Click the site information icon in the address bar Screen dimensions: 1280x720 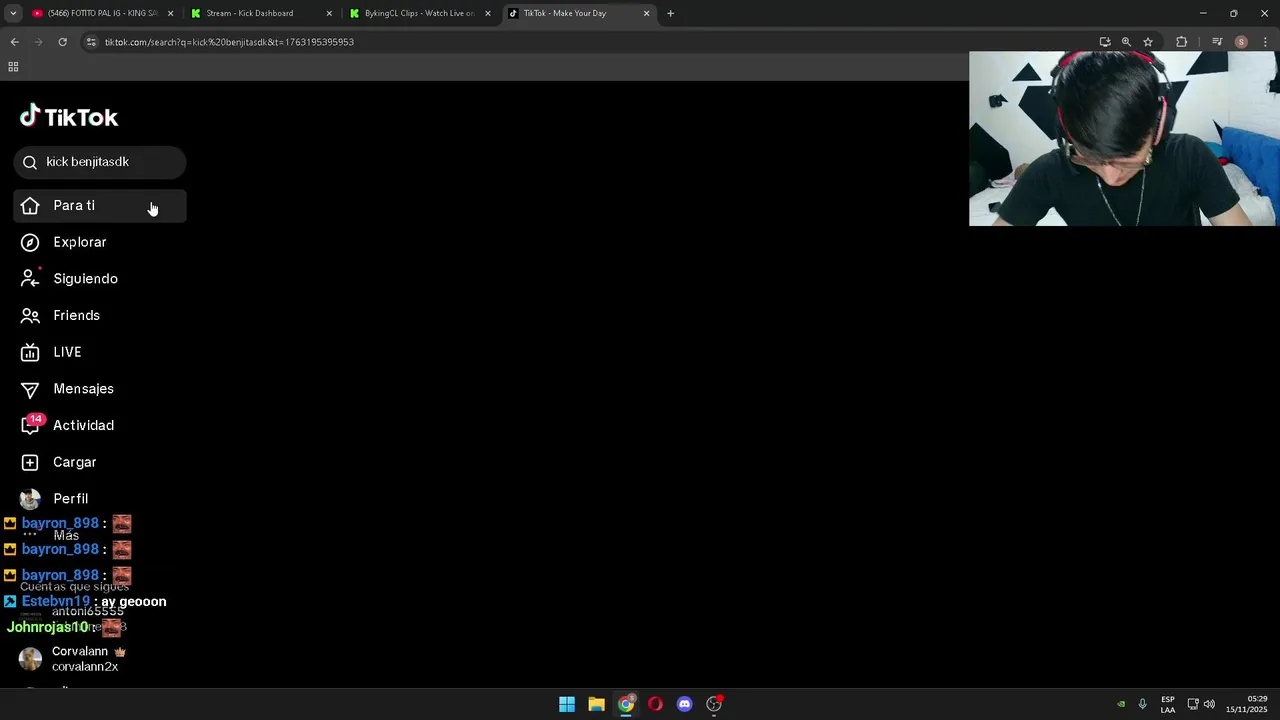pos(91,42)
